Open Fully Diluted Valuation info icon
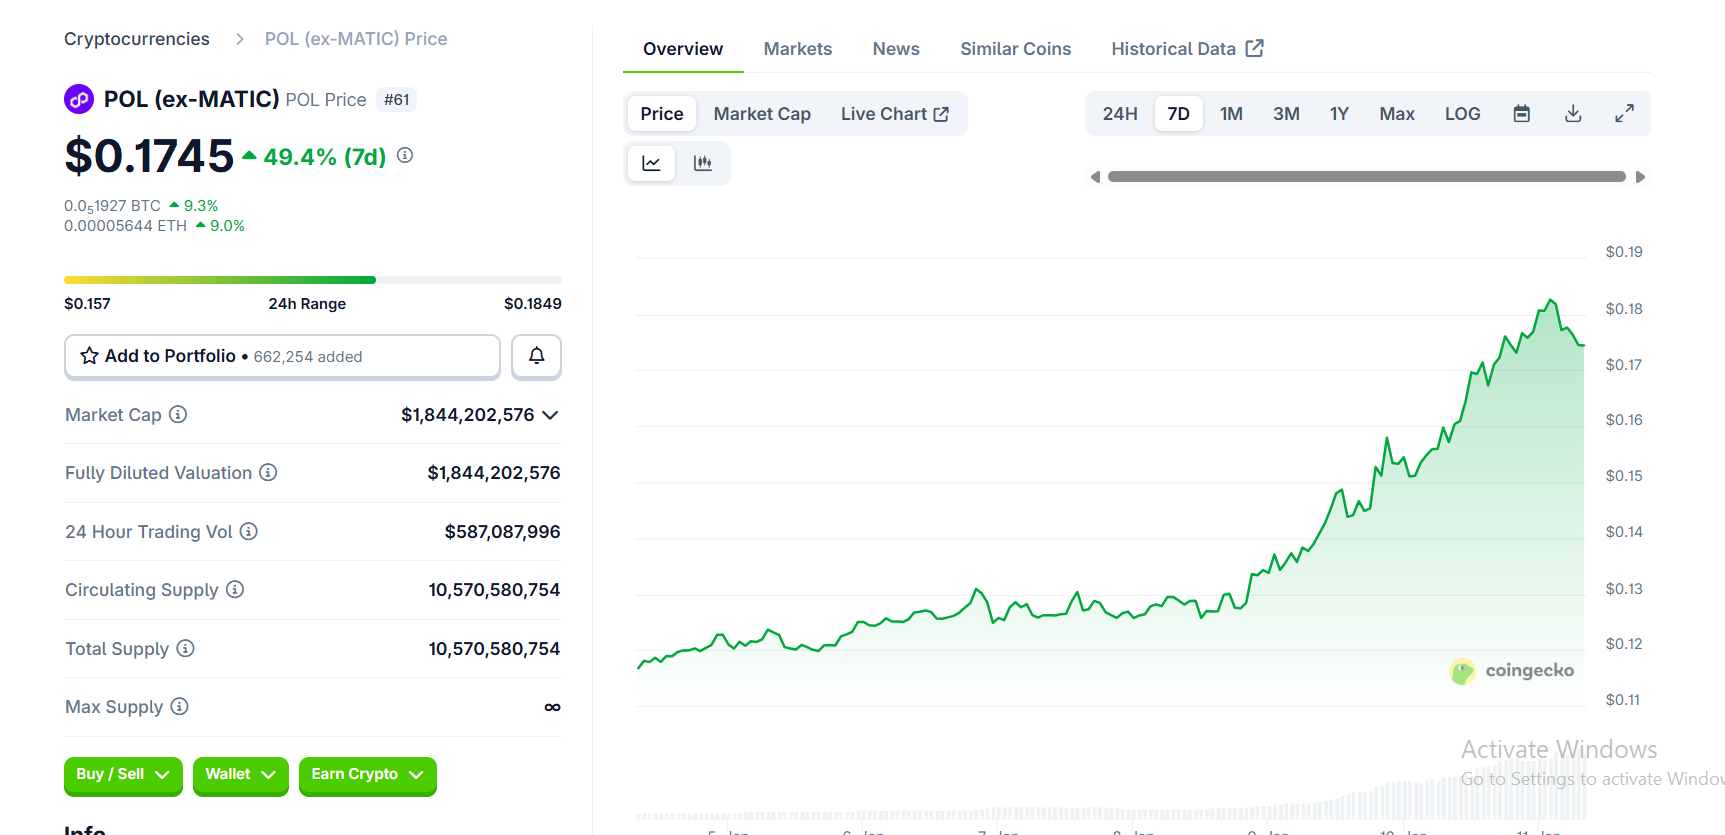This screenshot has height=835, width=1725. tap(268, 472)
